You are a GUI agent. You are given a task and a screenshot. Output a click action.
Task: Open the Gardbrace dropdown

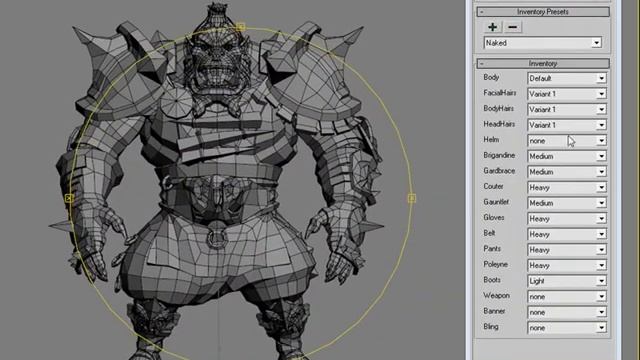[x=567, y=172]
